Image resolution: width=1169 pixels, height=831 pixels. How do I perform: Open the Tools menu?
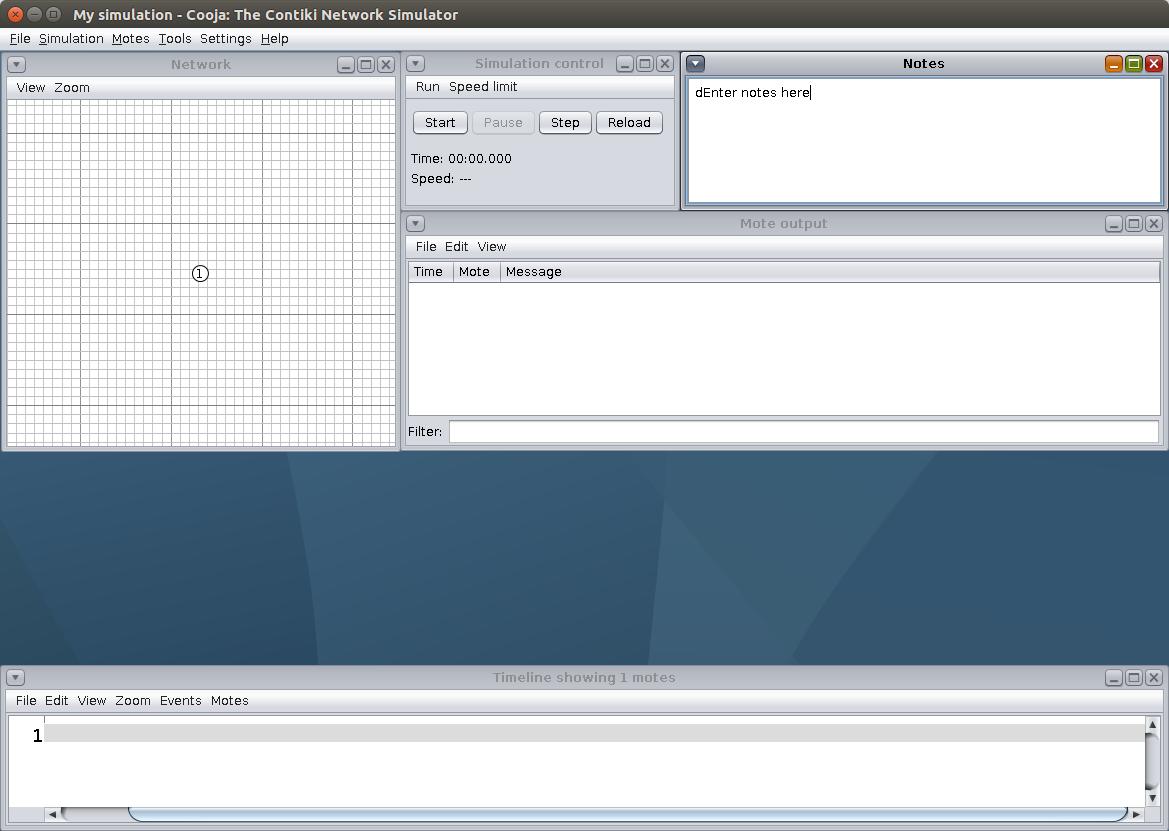pyautogui.click(x=174, y=39)
